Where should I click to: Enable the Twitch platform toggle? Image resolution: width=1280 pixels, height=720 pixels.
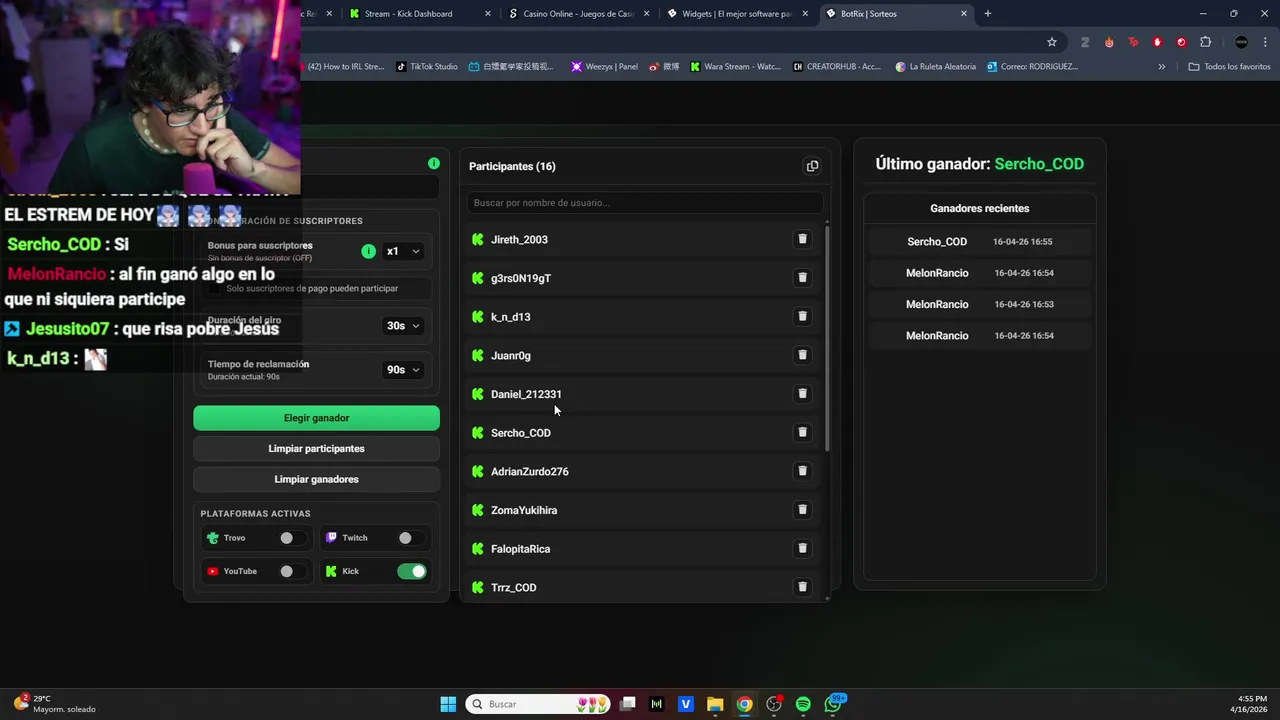tap(411, 538)
